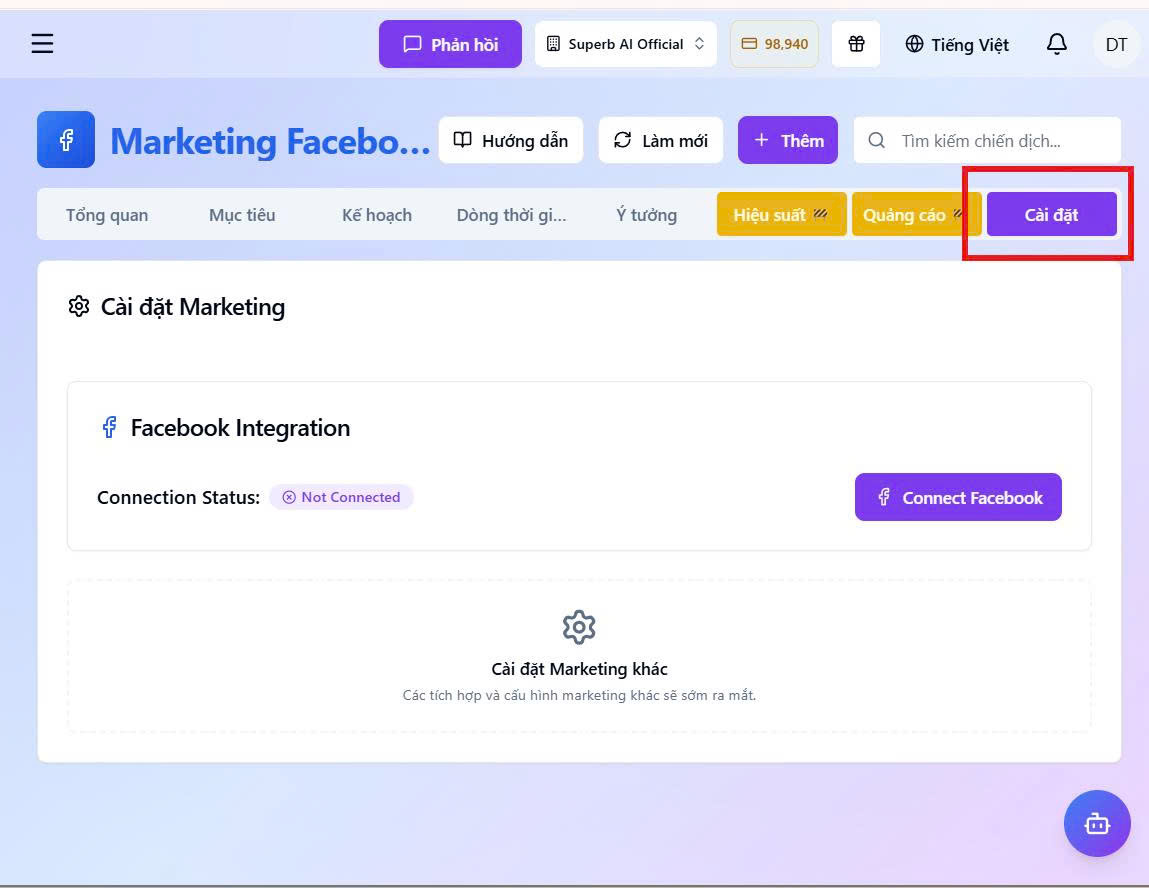1149x888 pixels.
Task: Open the Hướng dẫn guide
Action: [511, 140]
